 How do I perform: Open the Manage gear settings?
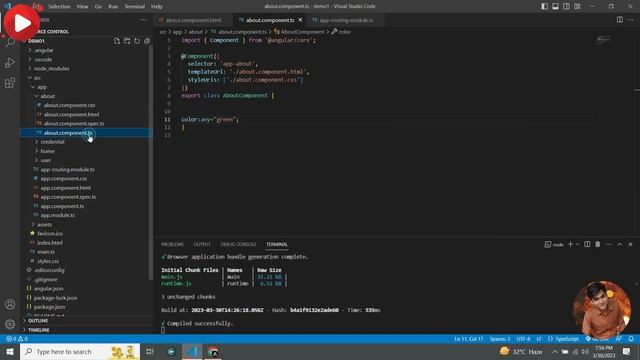[10, 324]
